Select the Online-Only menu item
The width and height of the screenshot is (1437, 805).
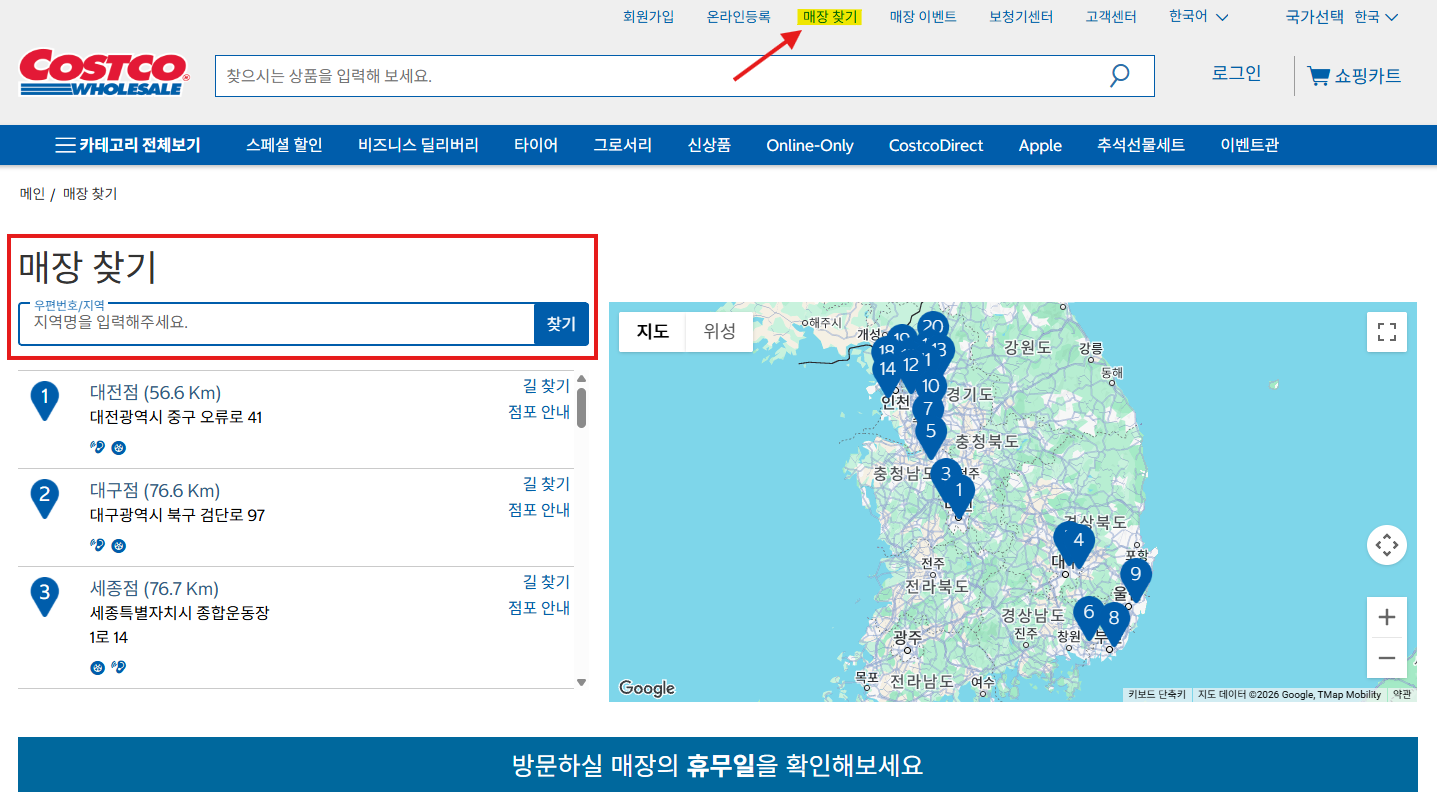(810, 145)
